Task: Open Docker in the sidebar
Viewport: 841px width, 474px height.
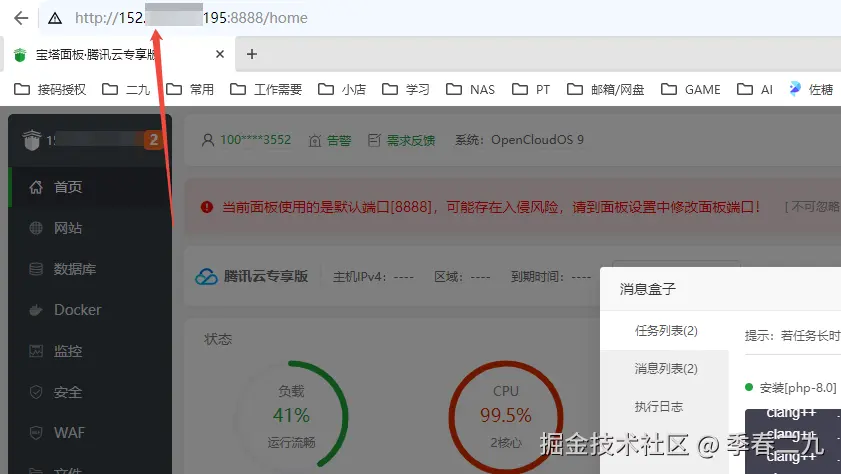Action: coord(90,310)
